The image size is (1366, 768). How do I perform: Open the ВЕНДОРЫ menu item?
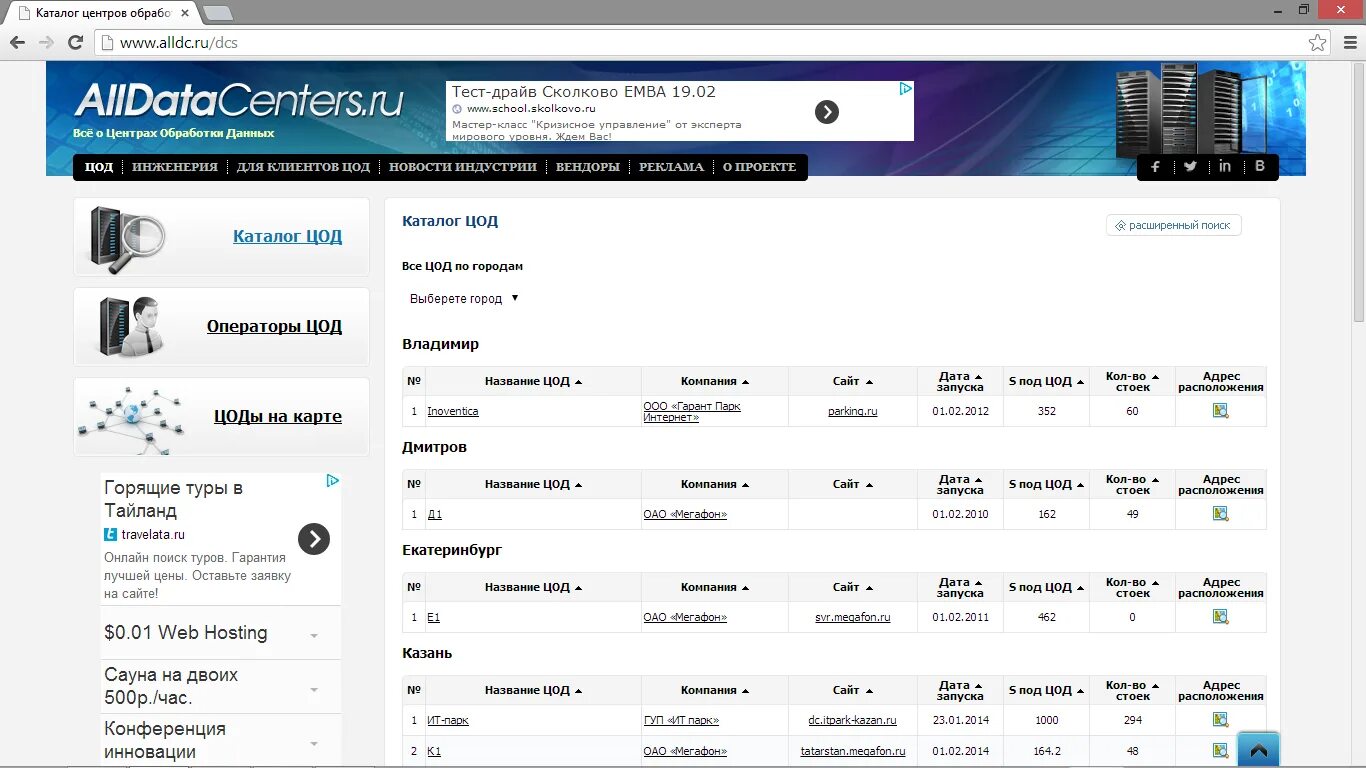pos(588,167)
